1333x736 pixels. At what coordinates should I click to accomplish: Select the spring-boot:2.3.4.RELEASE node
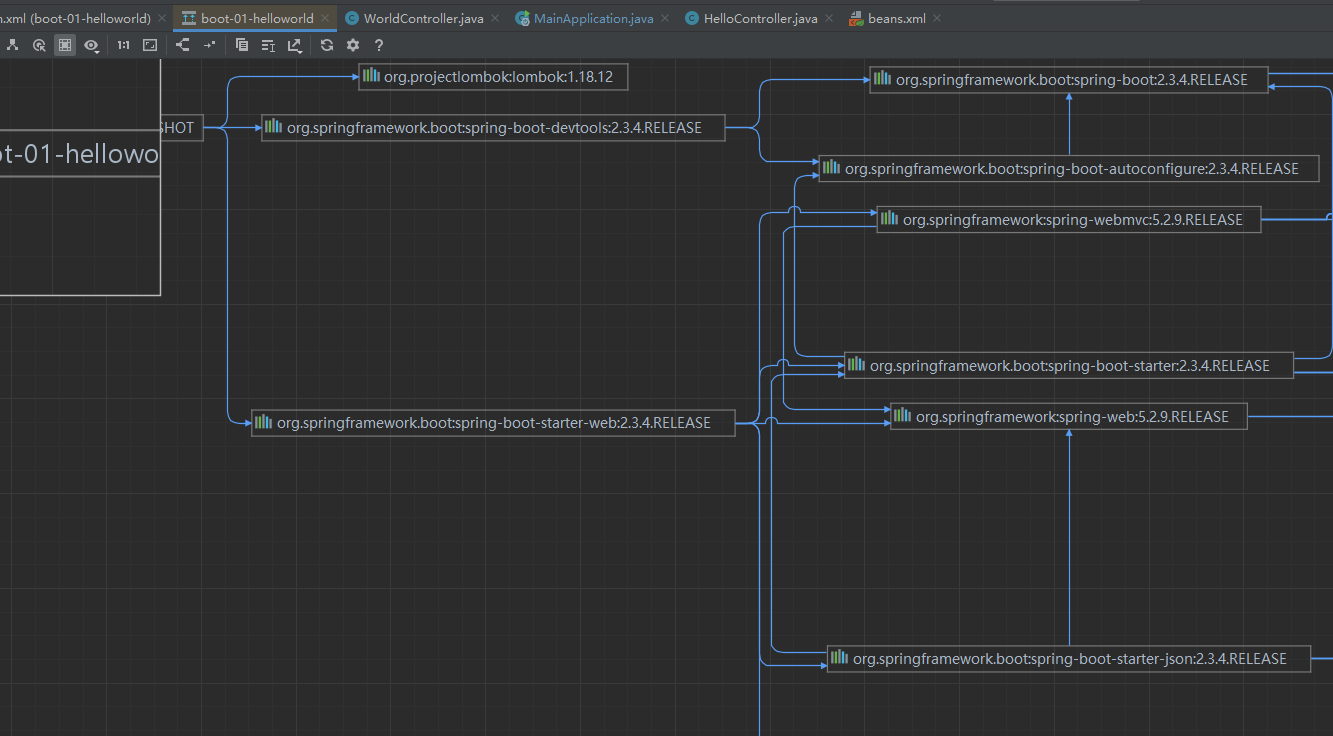point(1069,80)
